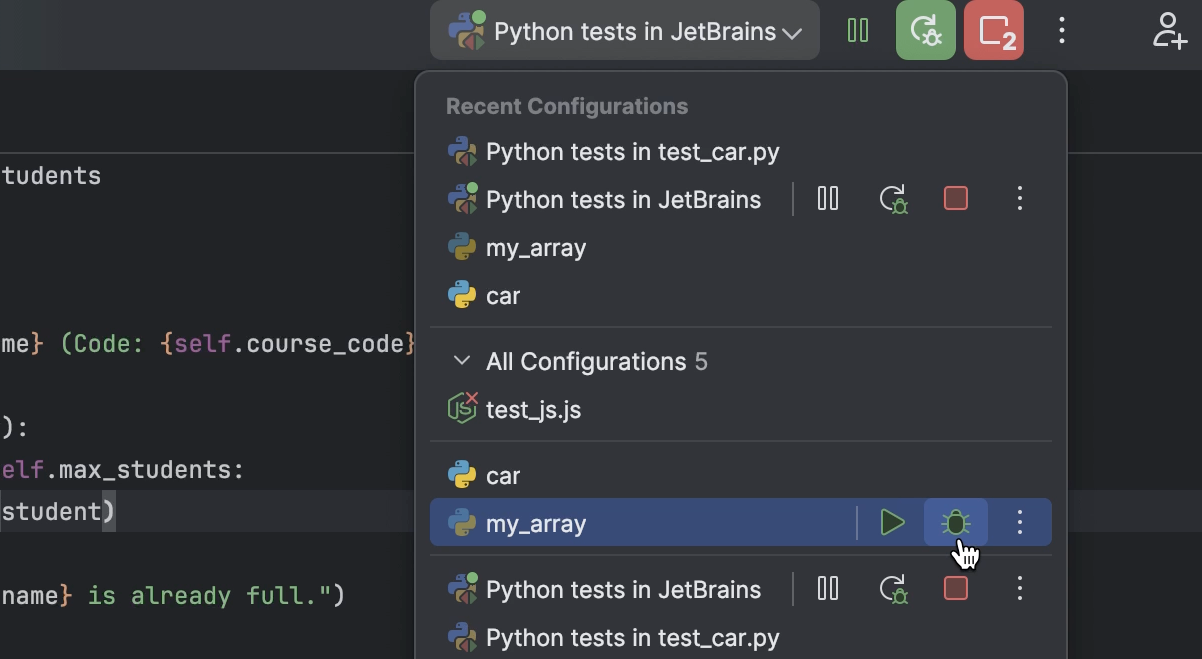
Task: Open the three-dot menu in the main toolbar
Action: click(x=1061, y=30)
